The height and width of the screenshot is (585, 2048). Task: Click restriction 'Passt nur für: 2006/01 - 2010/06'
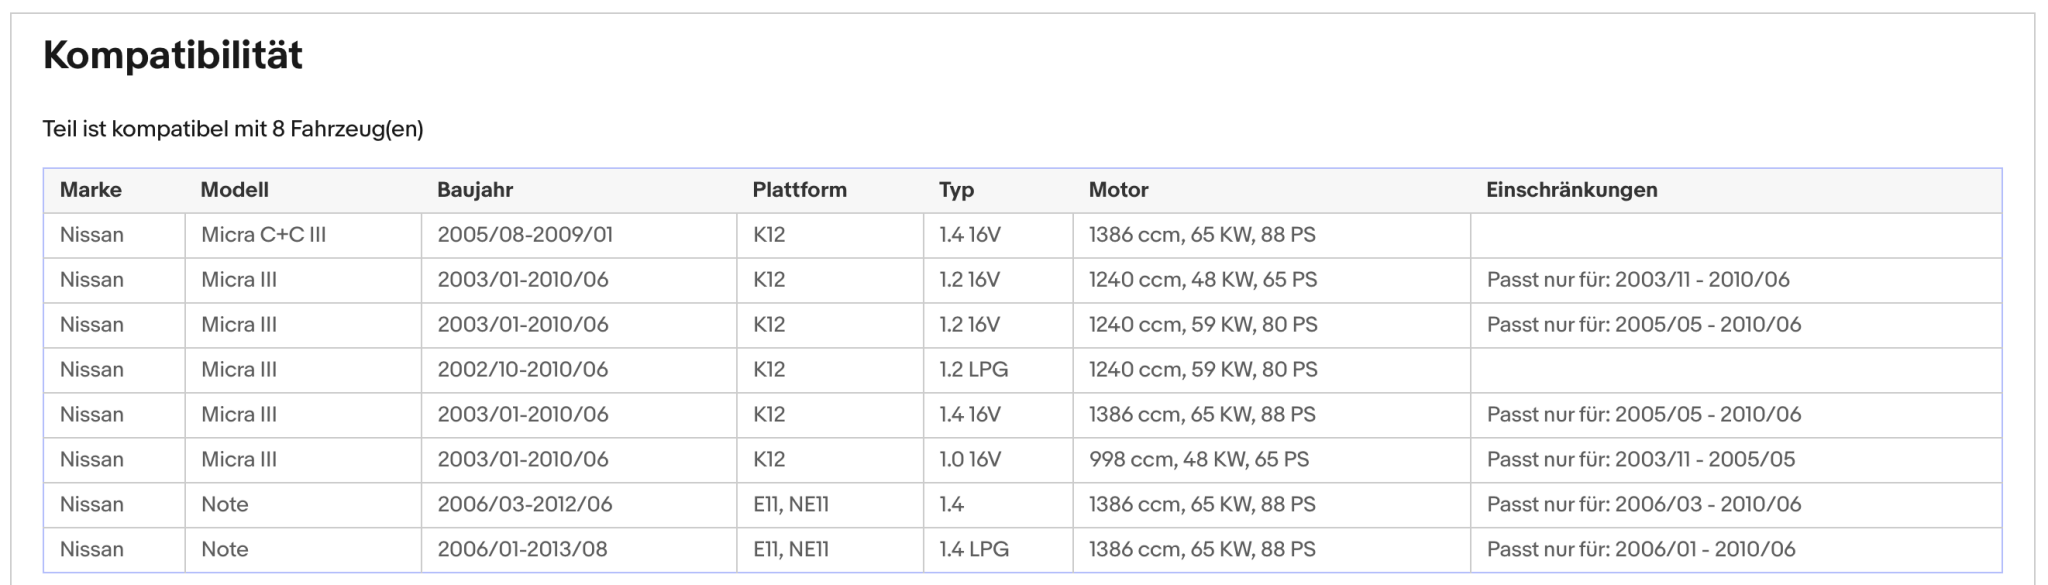pyautogui.click(x=1641, y=550)
